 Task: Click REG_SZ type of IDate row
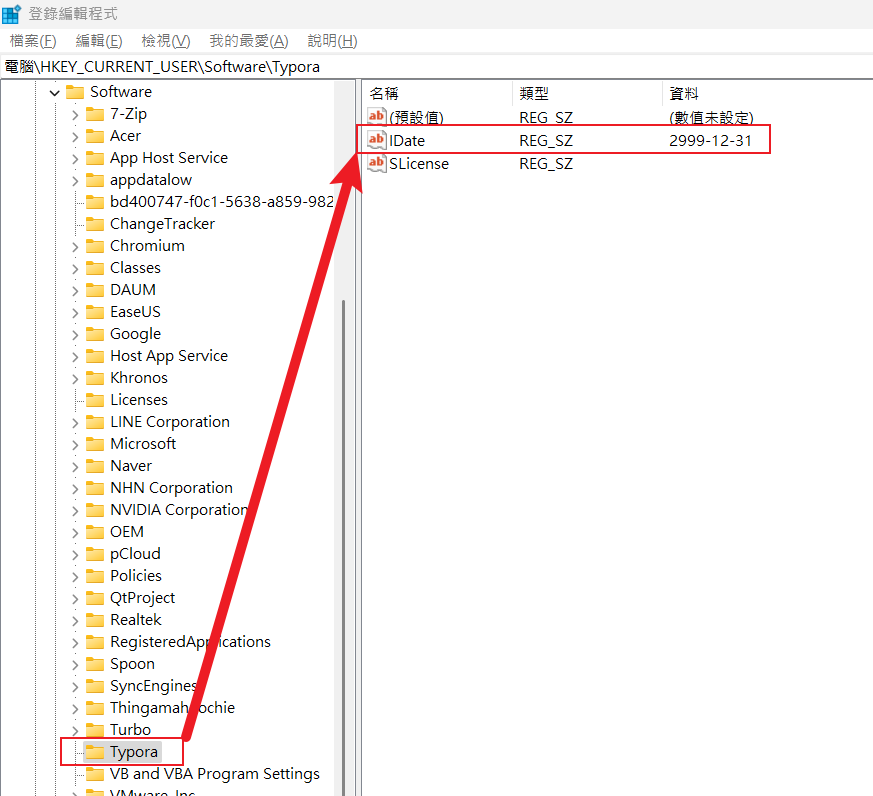546,141
